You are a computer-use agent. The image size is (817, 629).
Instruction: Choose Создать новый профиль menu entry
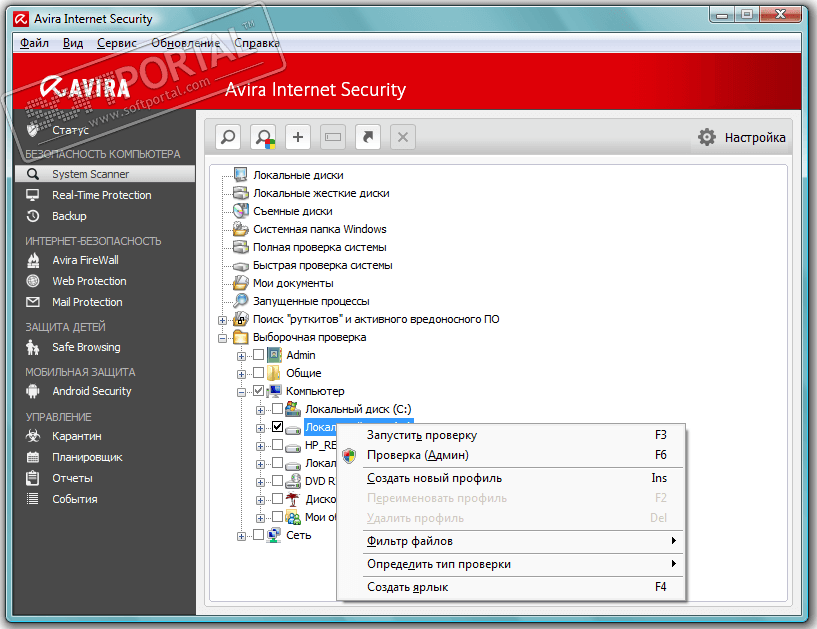pyautogui.click(x=511, y=478)
